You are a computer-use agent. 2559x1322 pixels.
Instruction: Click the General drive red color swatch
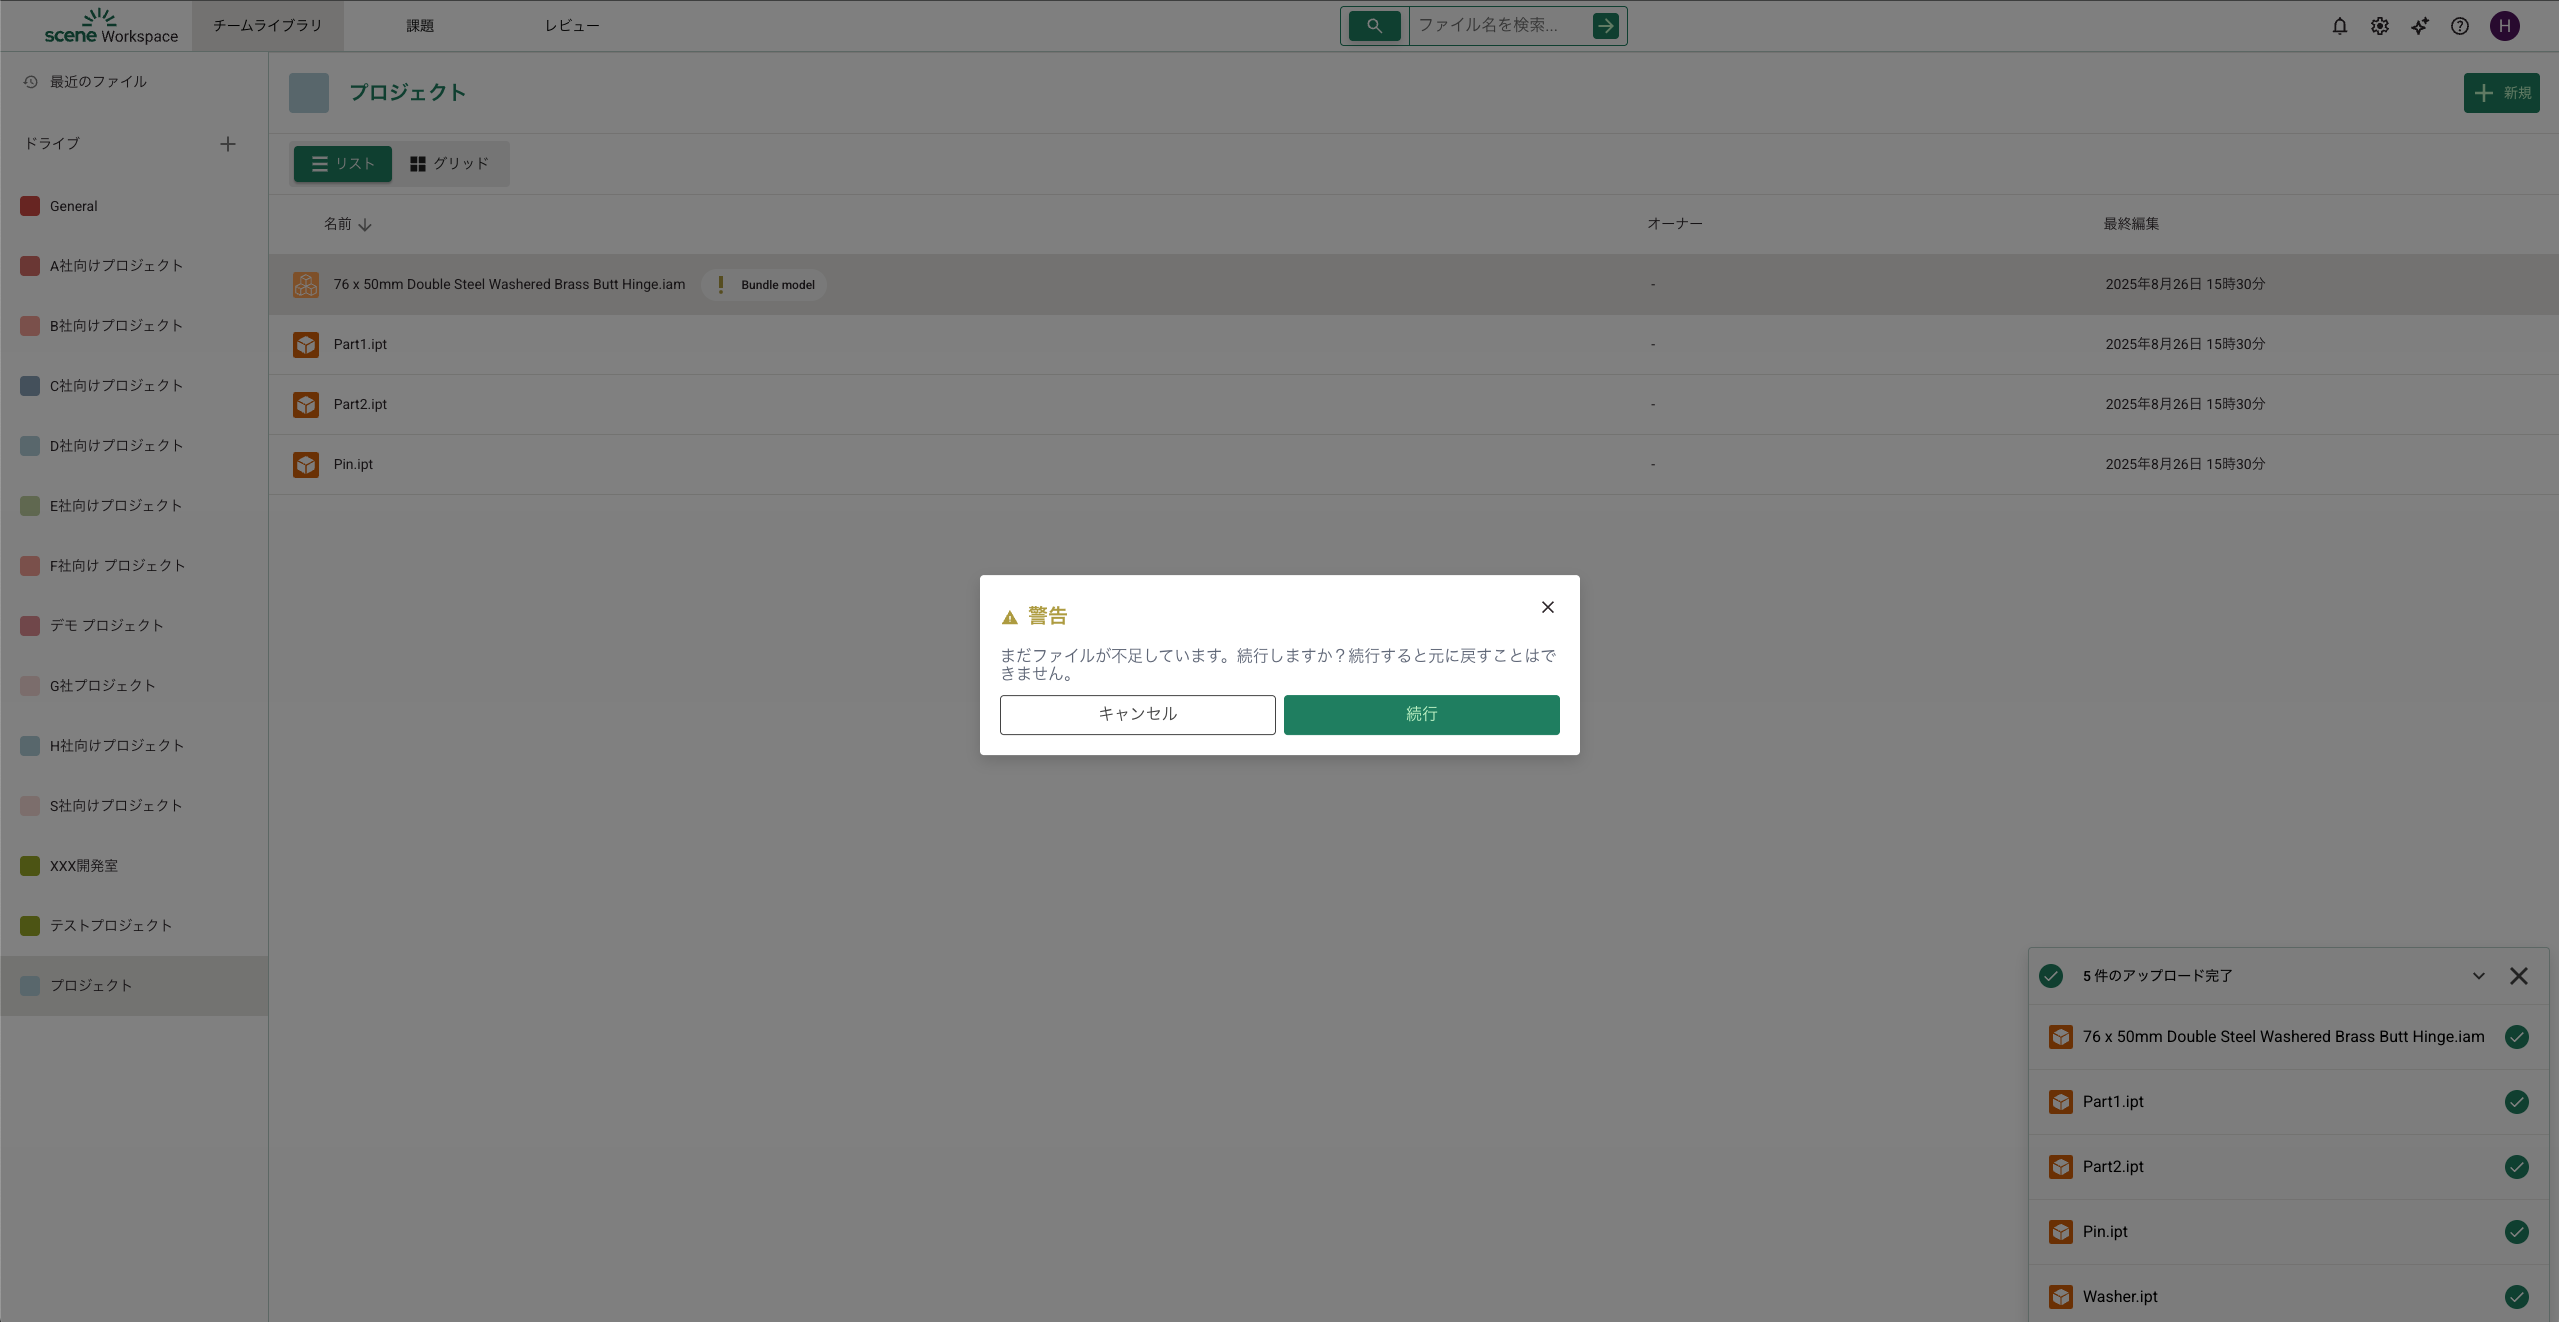click(x=30, y=206)
